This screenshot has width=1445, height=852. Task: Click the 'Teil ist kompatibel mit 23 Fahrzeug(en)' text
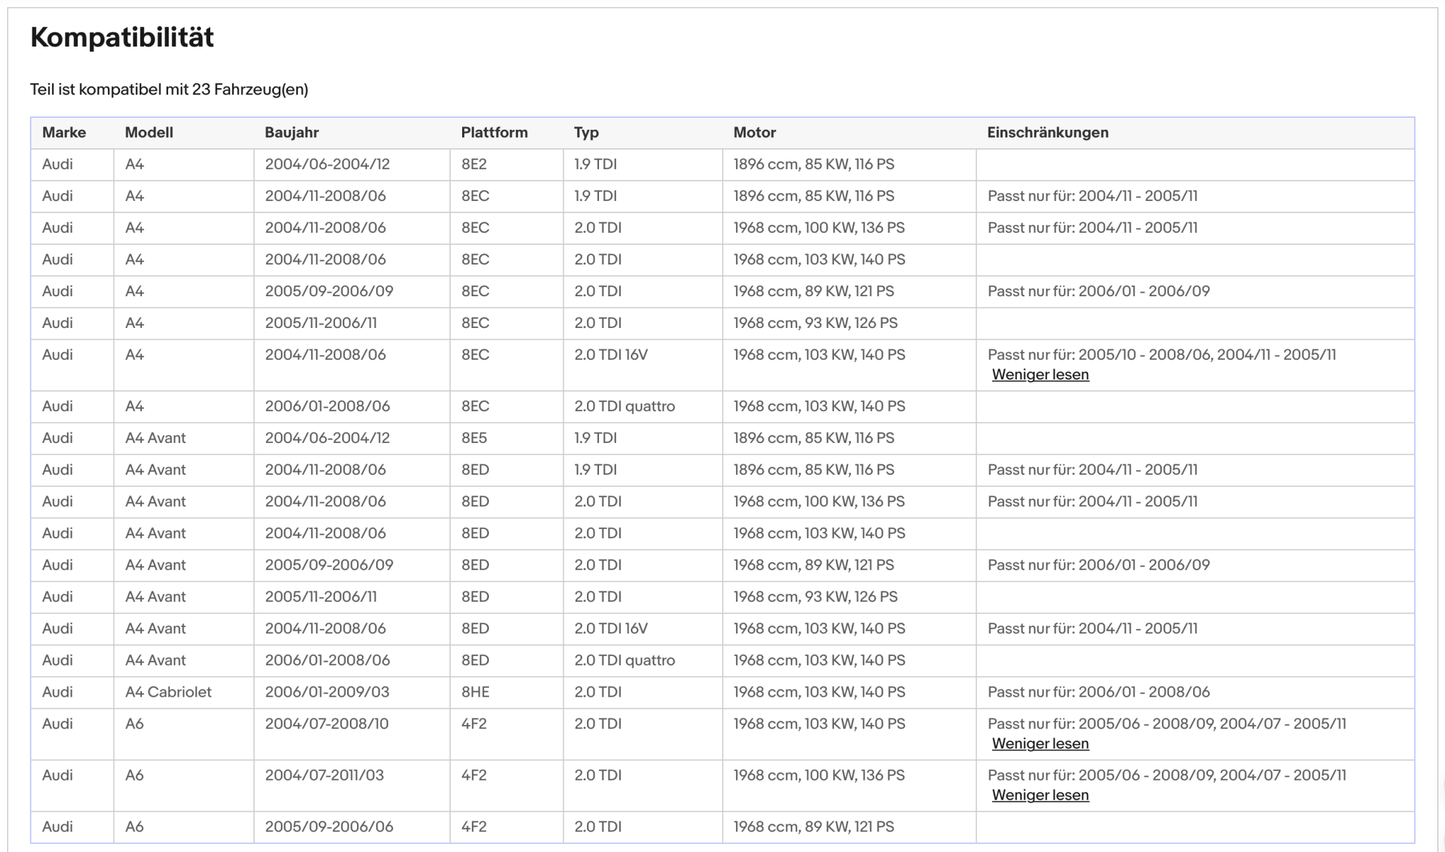coord(169,90)
